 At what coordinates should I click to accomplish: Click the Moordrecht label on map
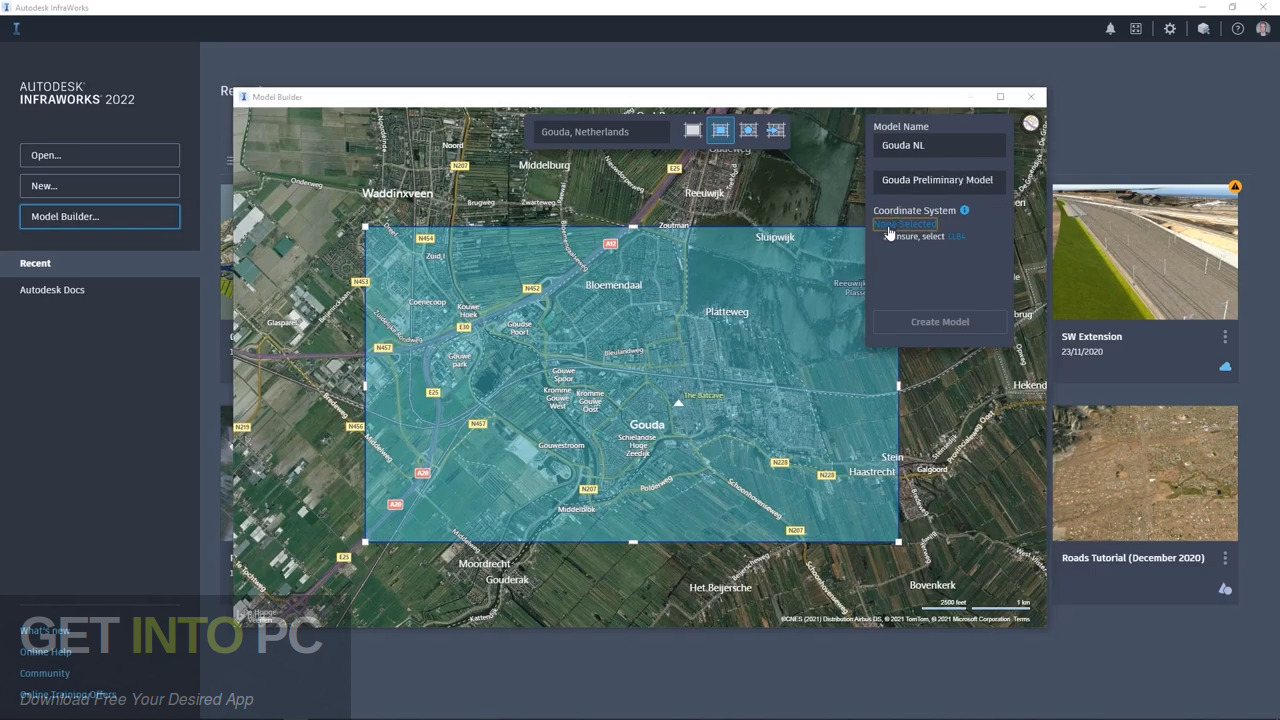pos(484,564)
